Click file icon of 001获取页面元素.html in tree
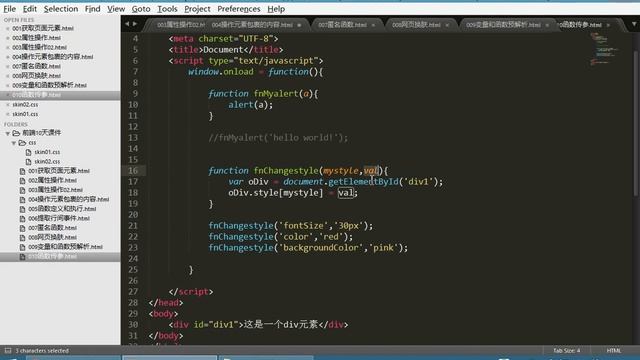The height and width of the screenshot is (360, 640). pos(22,171)
